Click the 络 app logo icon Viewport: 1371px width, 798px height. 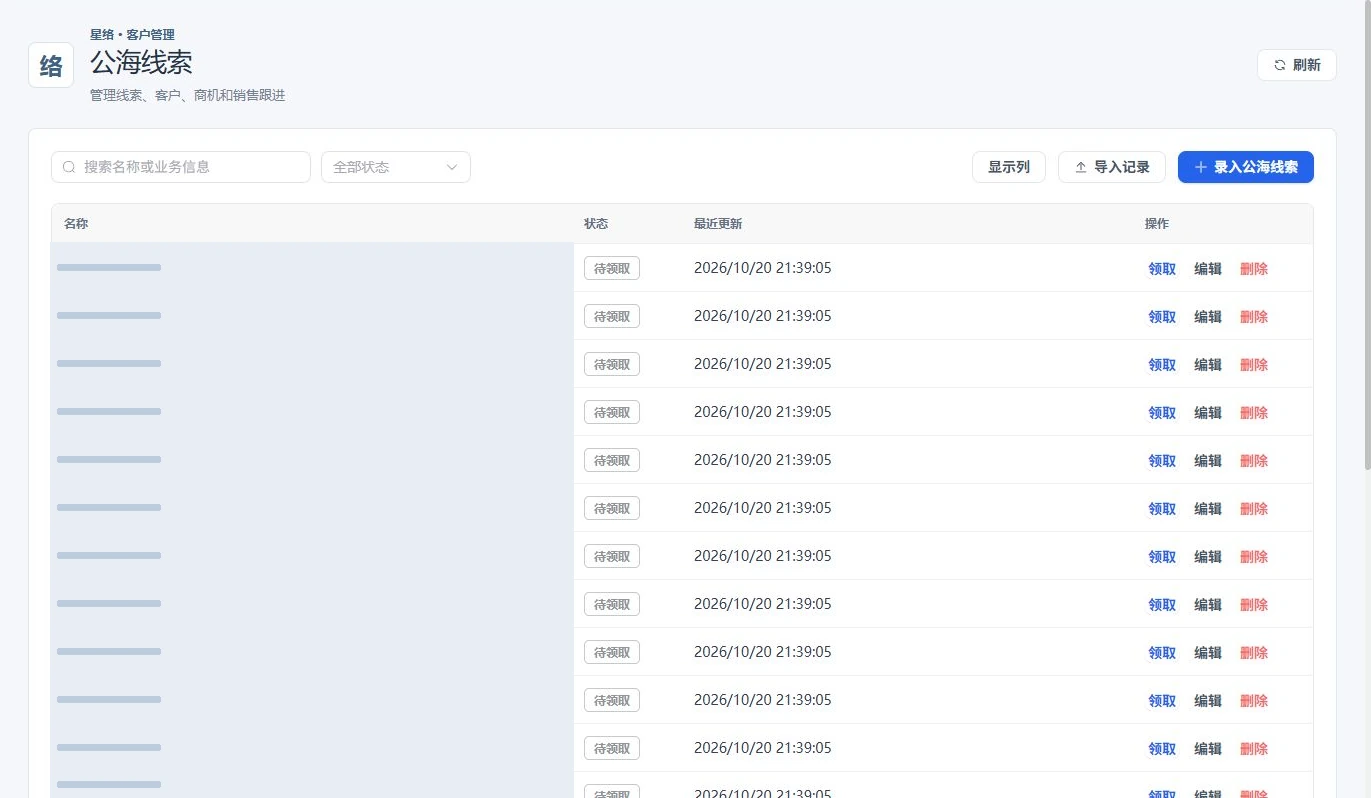tap(51, 65)
